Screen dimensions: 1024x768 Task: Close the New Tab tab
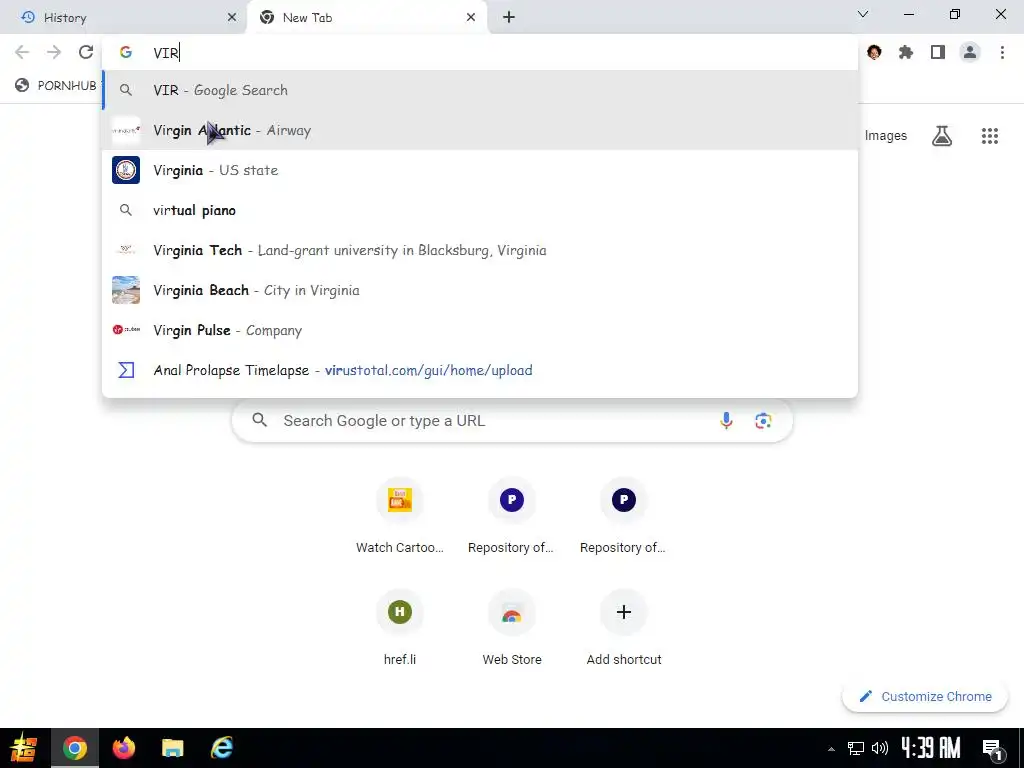tap(471, 18)
